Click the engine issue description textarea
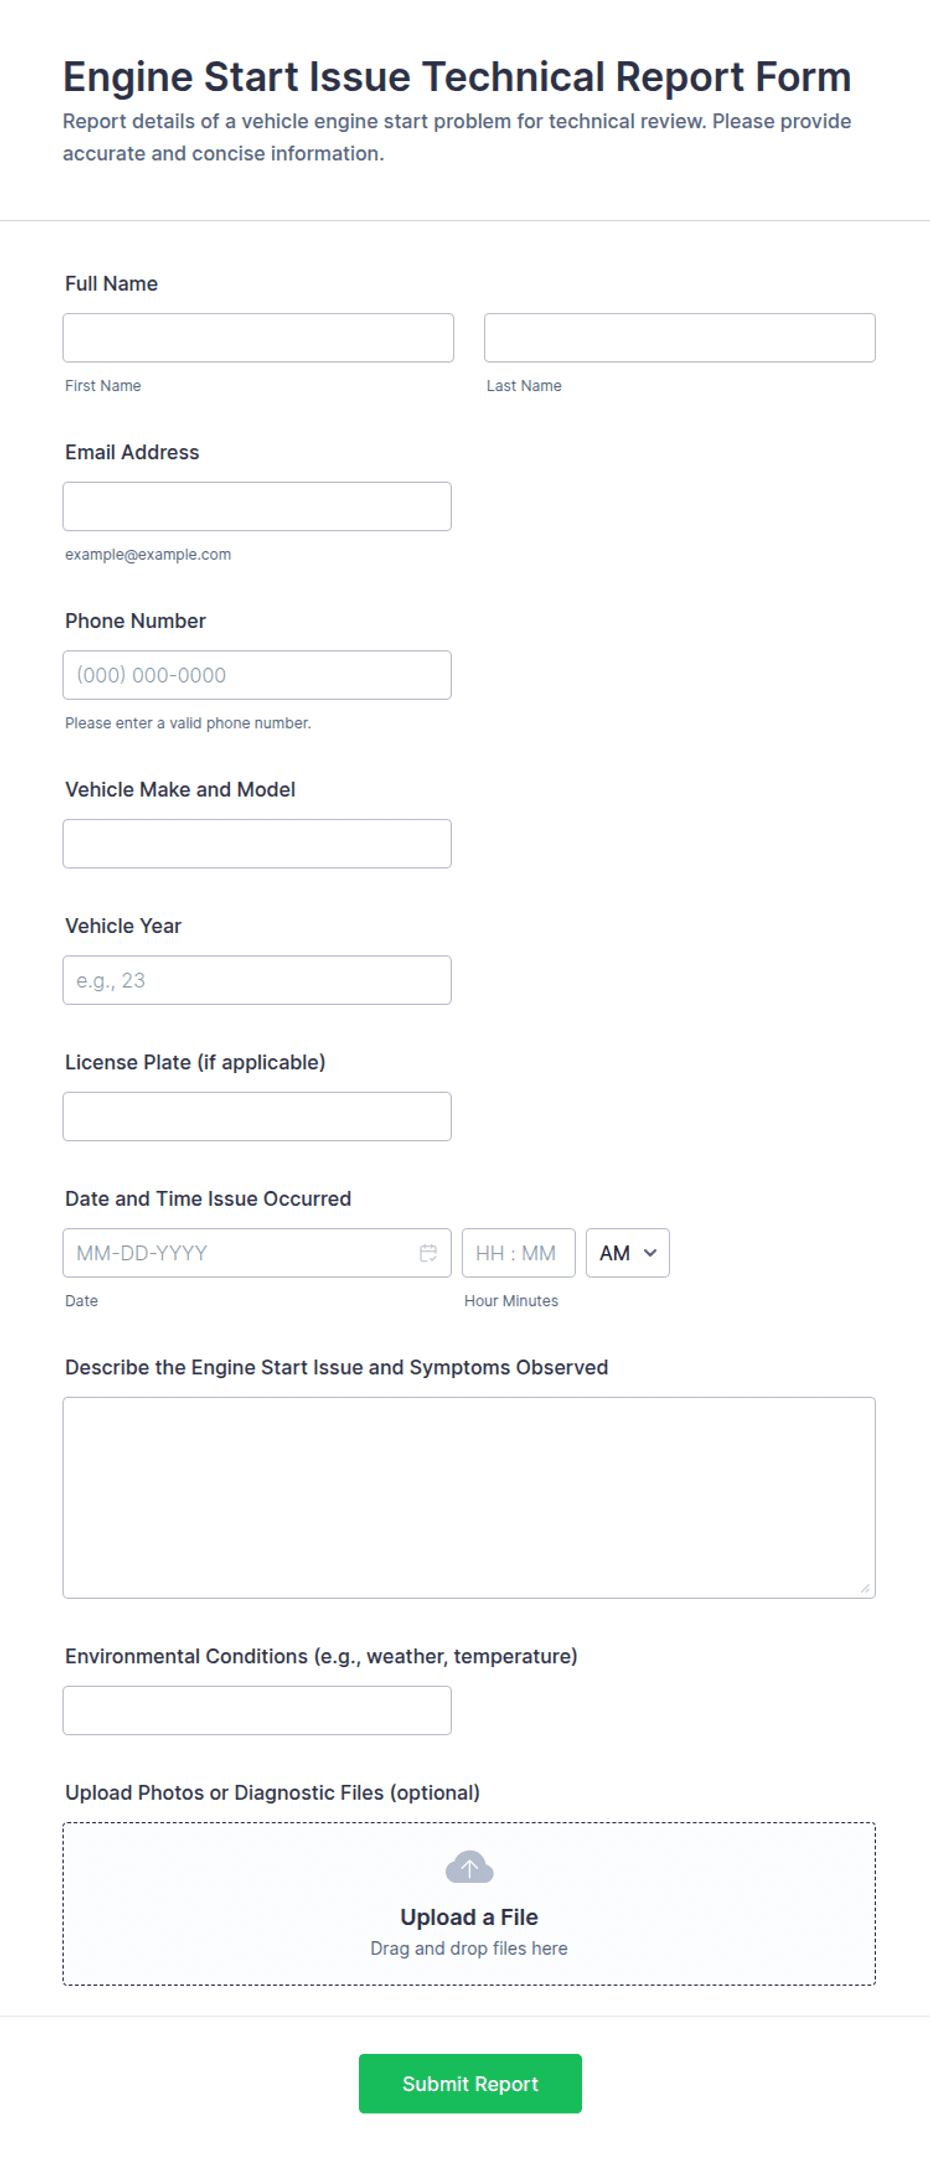 [x=469, y=1498]
